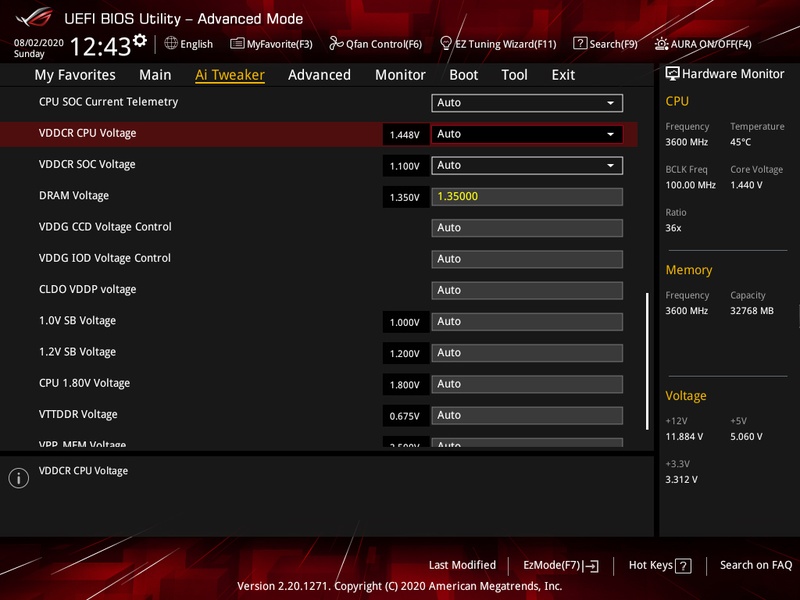Click the 08/02/2020 date text
The height and width of the screenshot is (600, 800).
click(x=39, y=43)
